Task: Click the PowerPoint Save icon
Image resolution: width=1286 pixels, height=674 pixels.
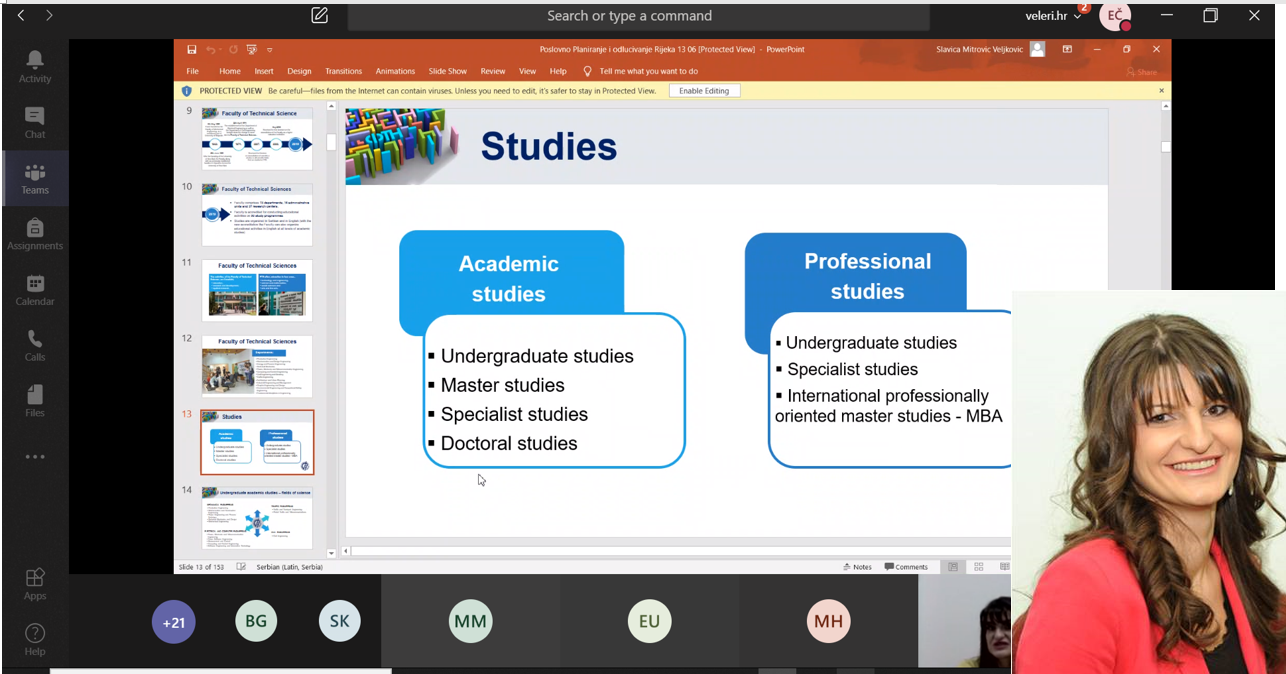Action: tap(191, 49)
